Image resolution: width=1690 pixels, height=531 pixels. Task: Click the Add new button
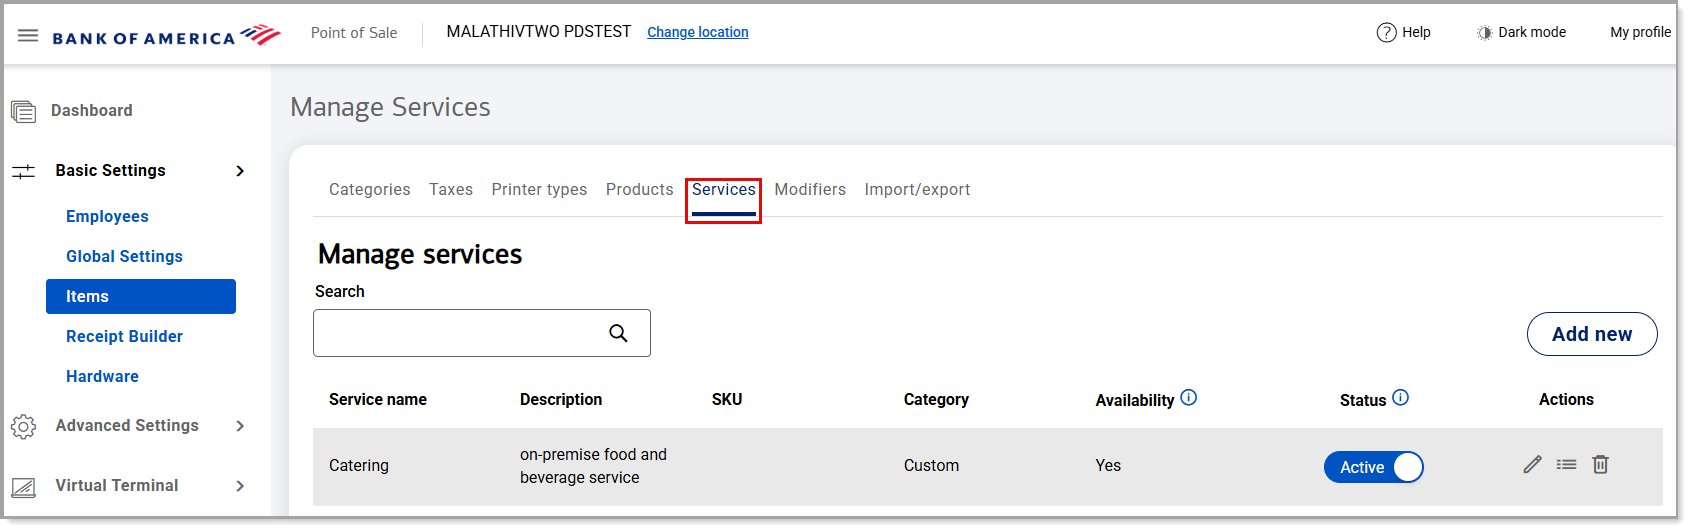pyautogui.click(x=1592, y=334)
